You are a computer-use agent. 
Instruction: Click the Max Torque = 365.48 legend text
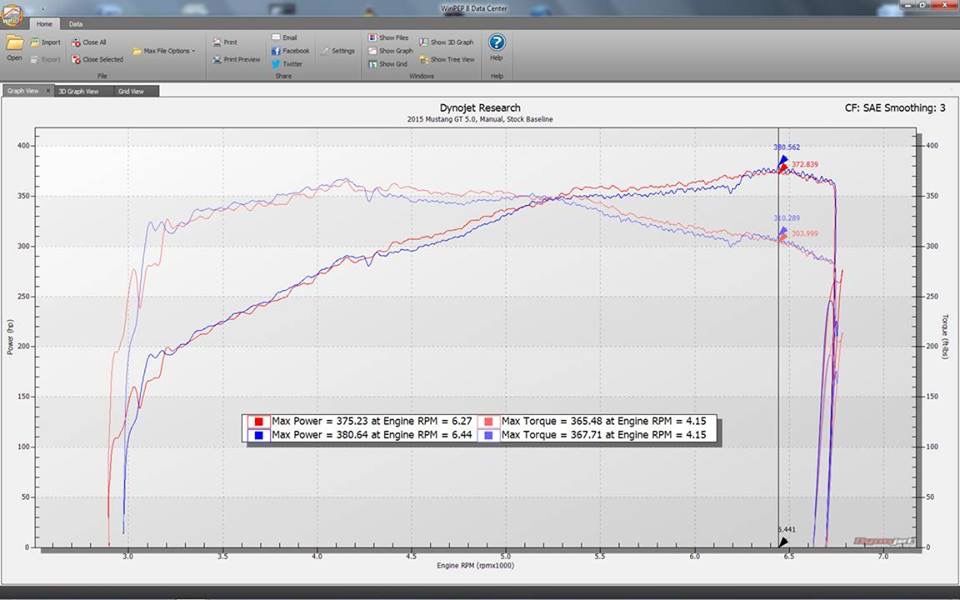[x=604, y=421]
